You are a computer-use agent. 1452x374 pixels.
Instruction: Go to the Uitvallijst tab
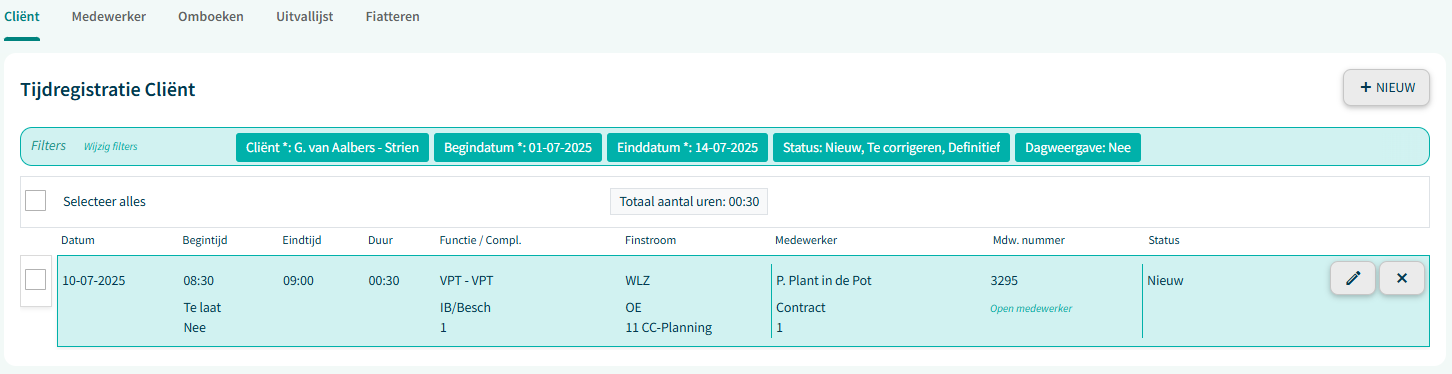(305, 16)
